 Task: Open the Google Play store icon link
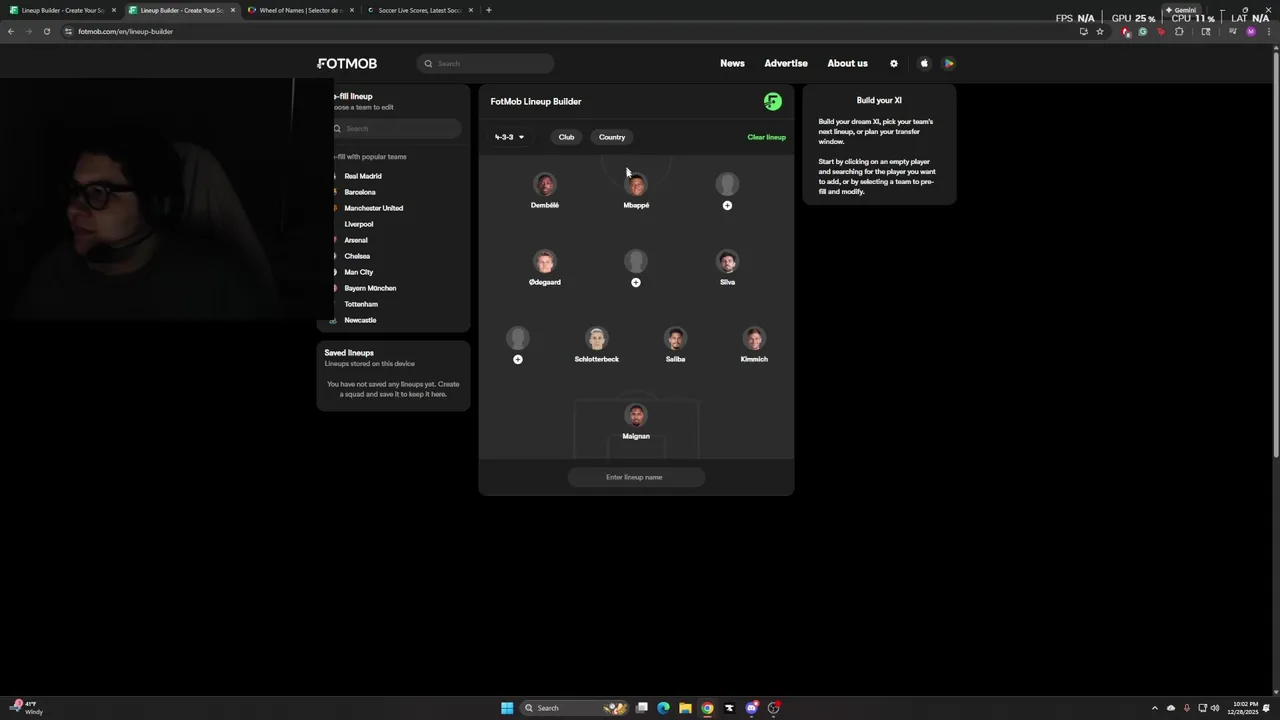click(949, 63)
